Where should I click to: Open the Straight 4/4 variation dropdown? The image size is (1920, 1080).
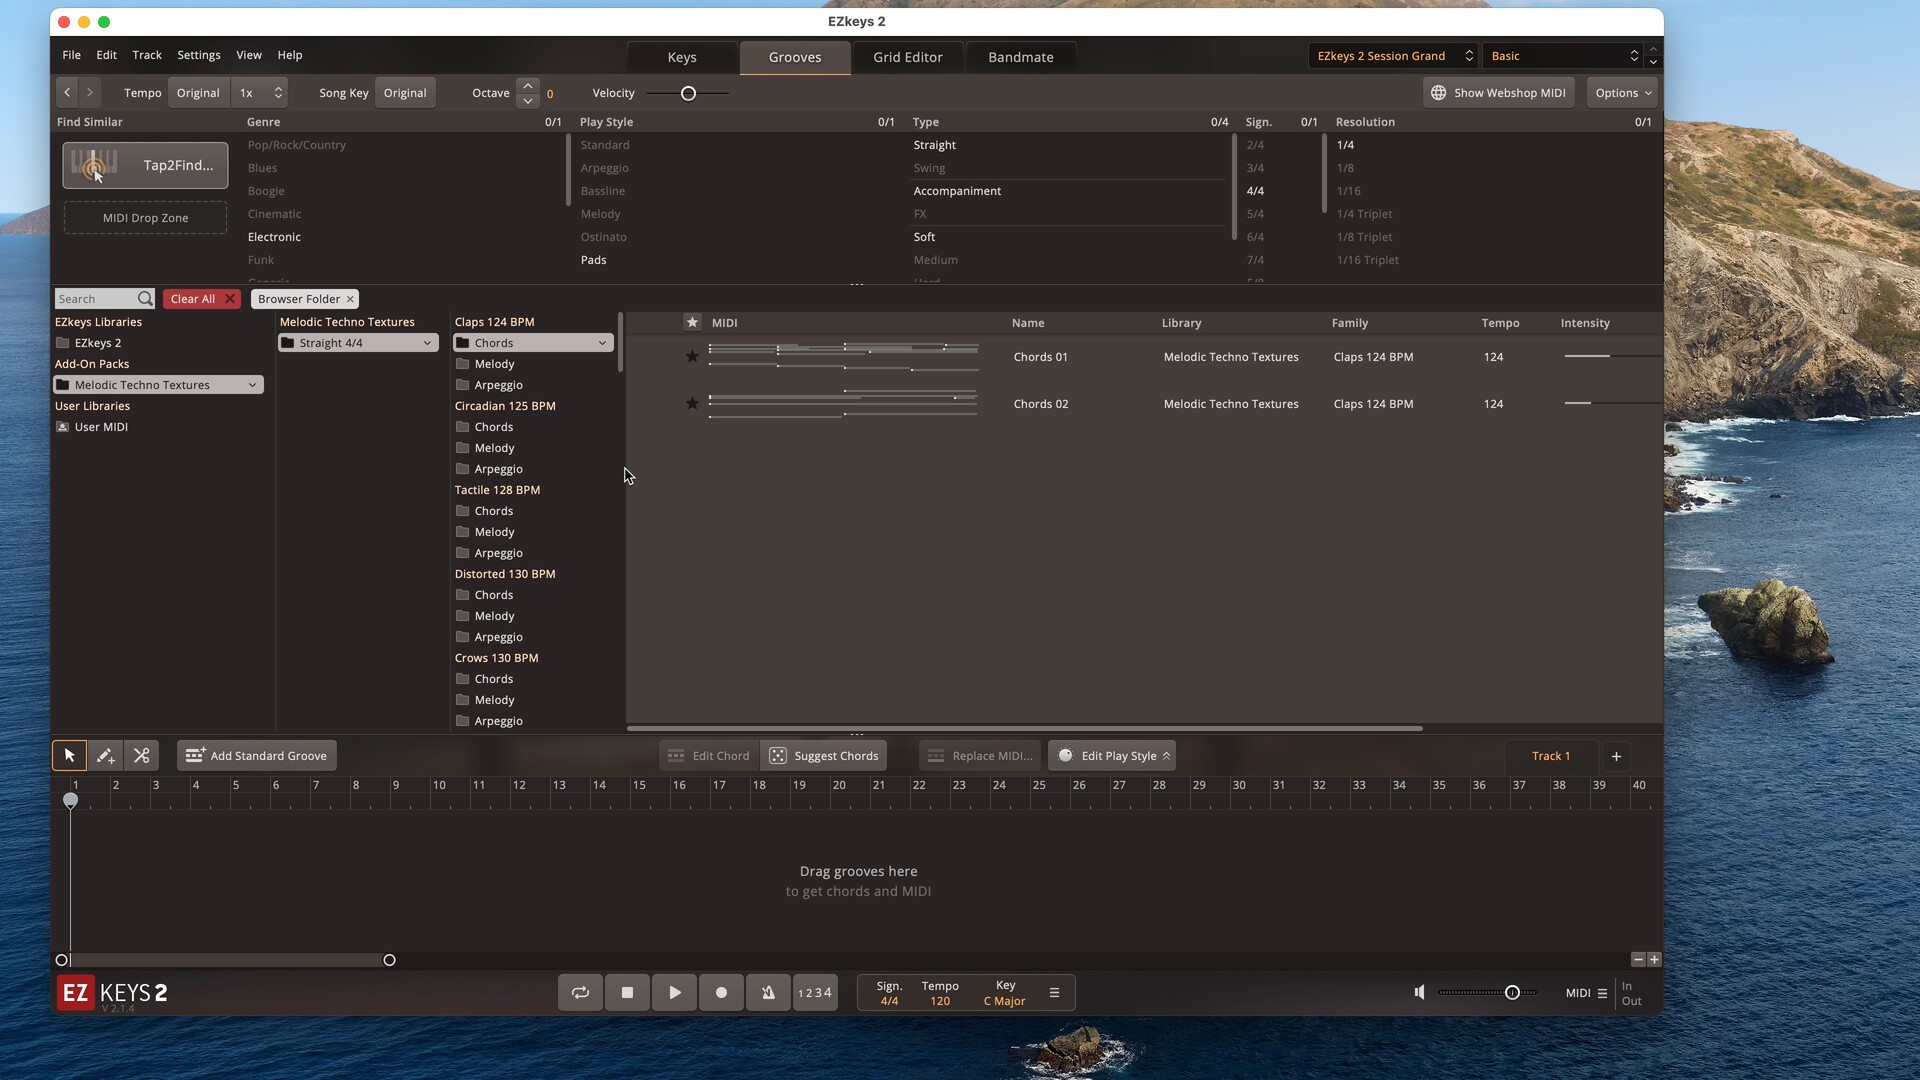coord(357,342)
